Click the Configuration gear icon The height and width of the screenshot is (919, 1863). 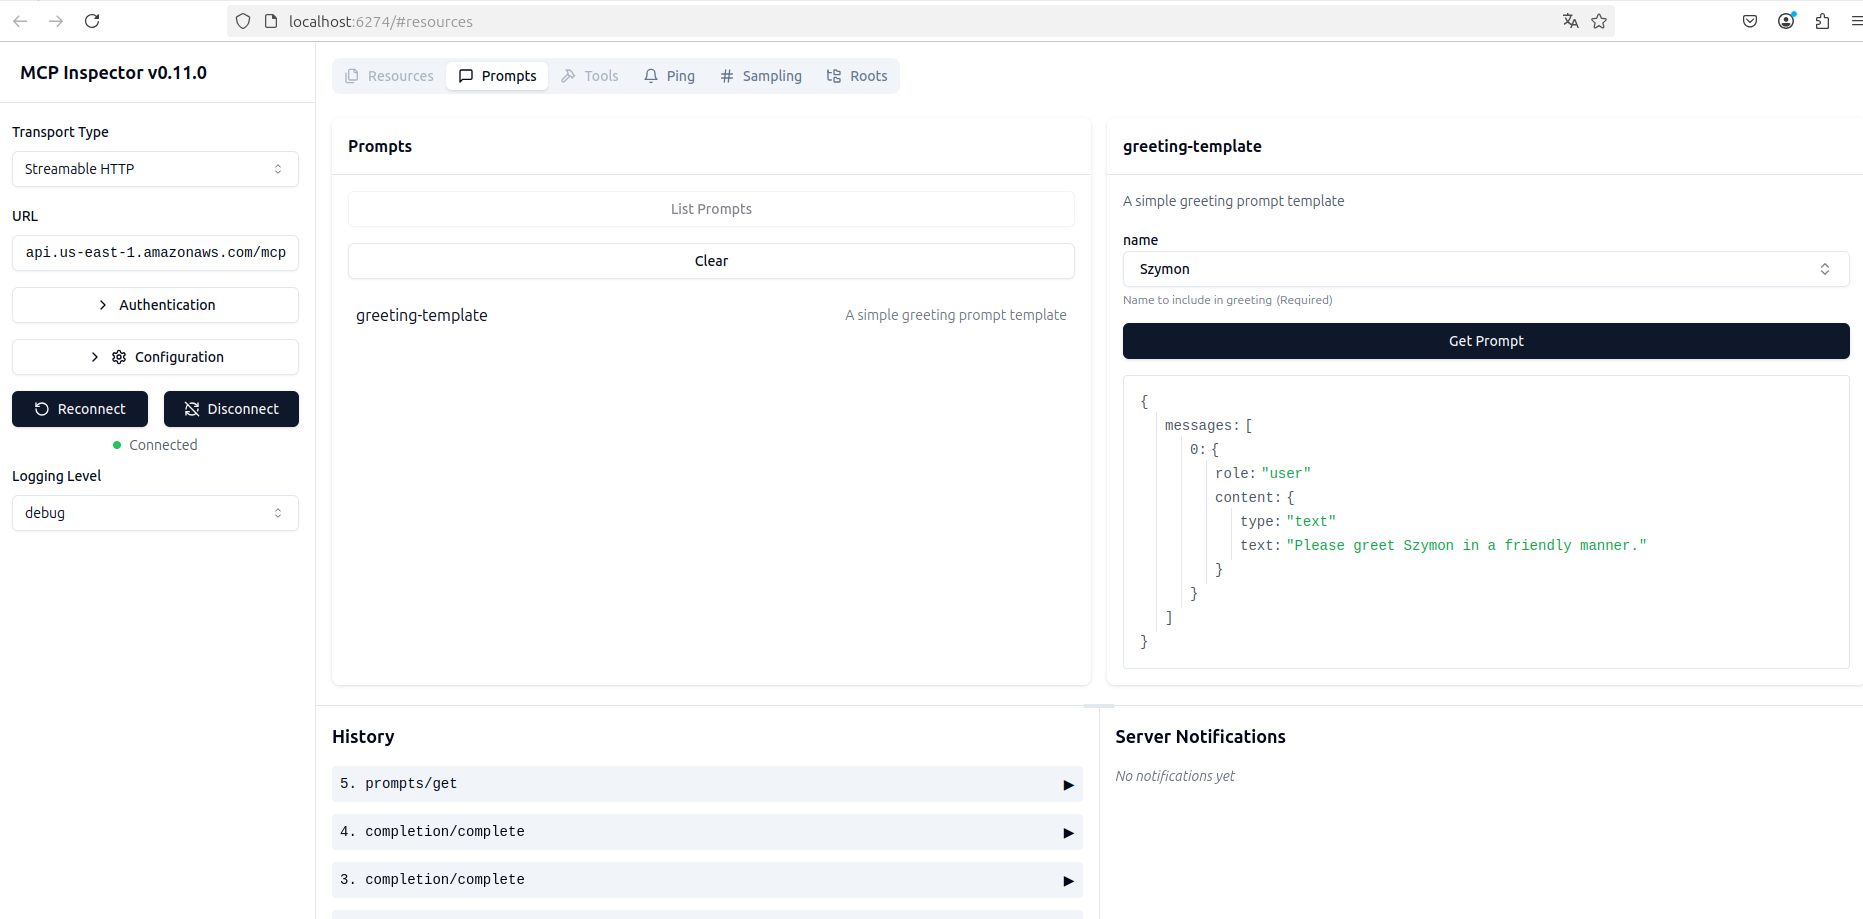point(119,357)
